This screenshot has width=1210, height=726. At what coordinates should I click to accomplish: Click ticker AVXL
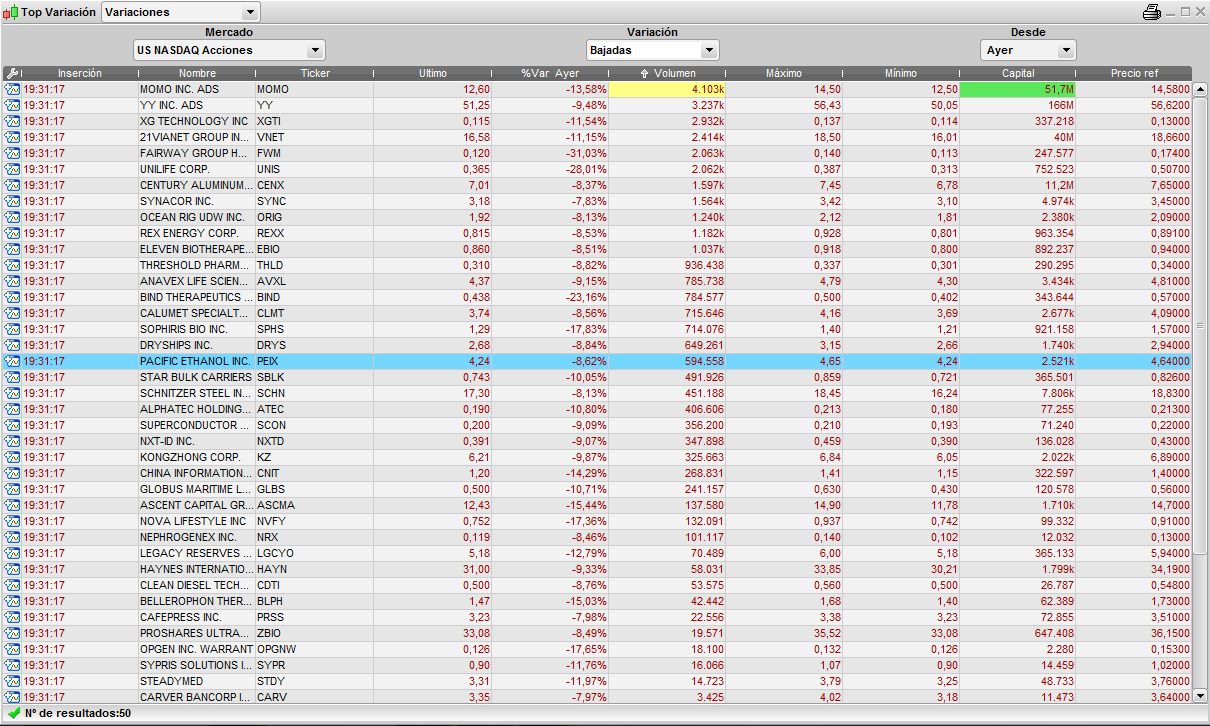pyautogui.click(x=271, y=281)
